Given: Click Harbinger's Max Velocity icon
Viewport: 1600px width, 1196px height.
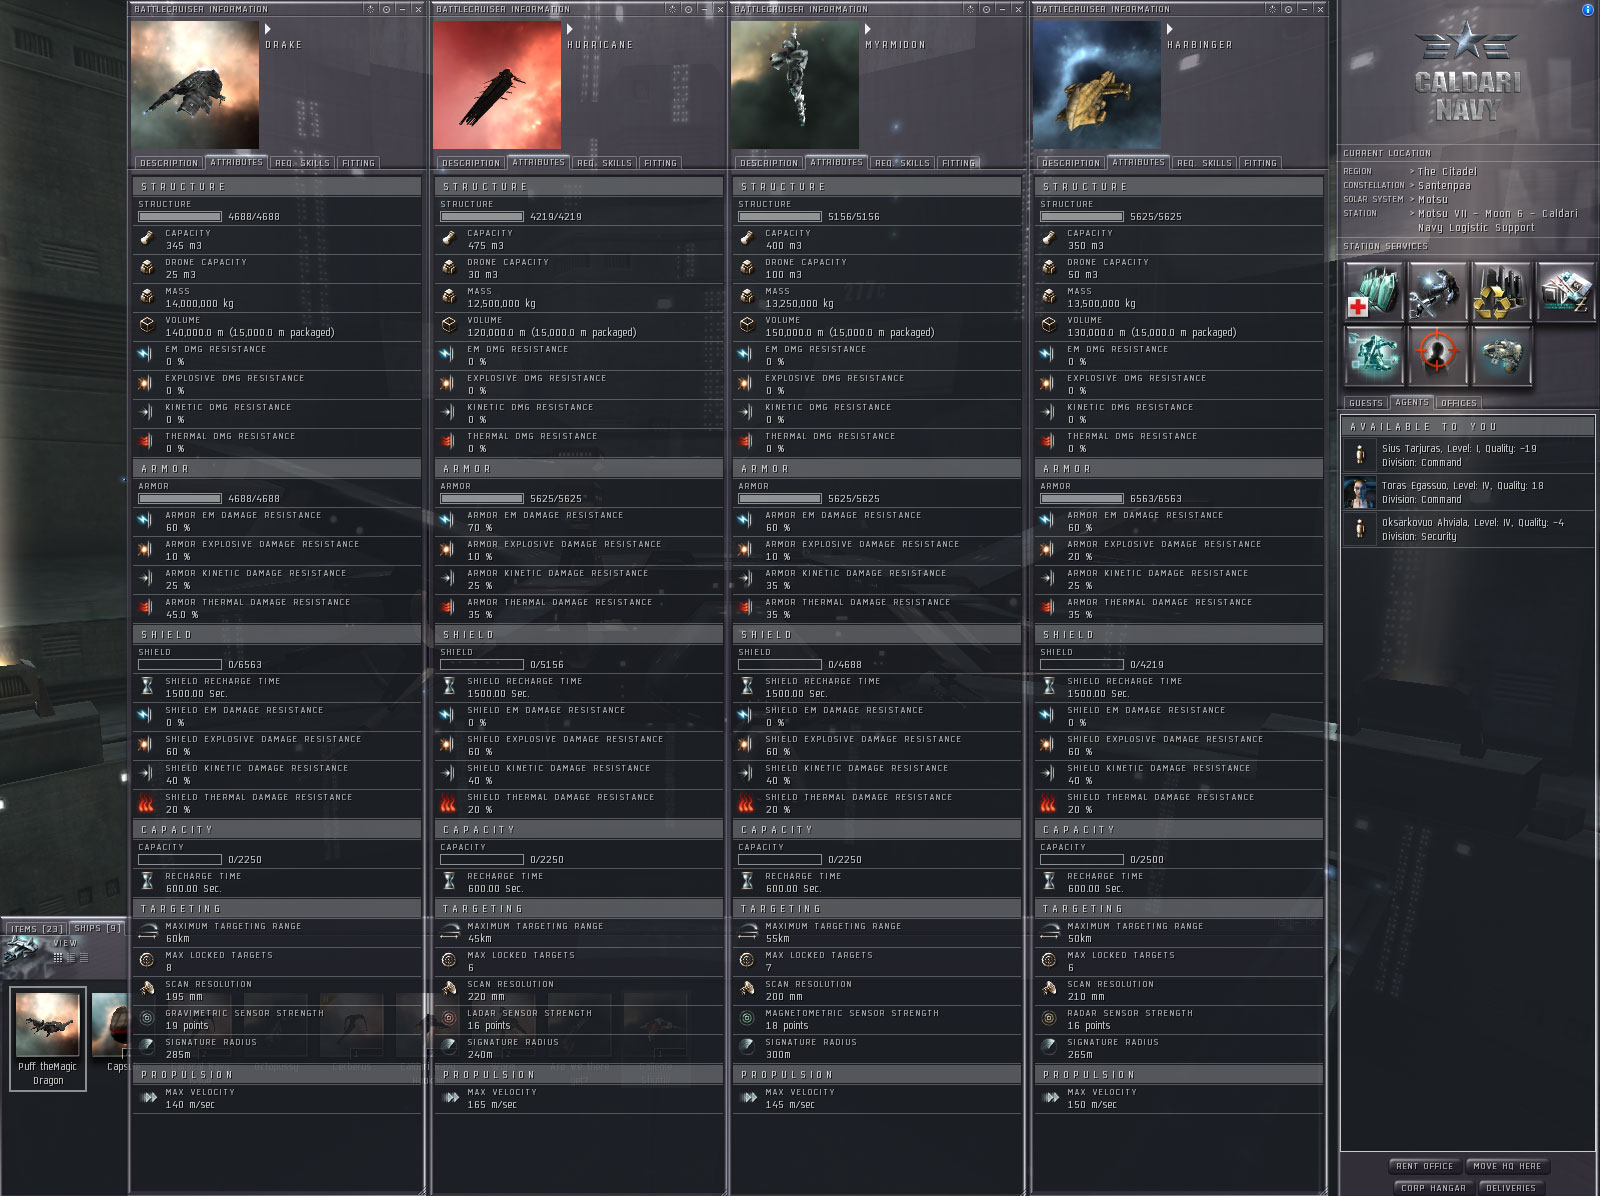Looking at the screenshot, I should click(x=1049, y=1098).
